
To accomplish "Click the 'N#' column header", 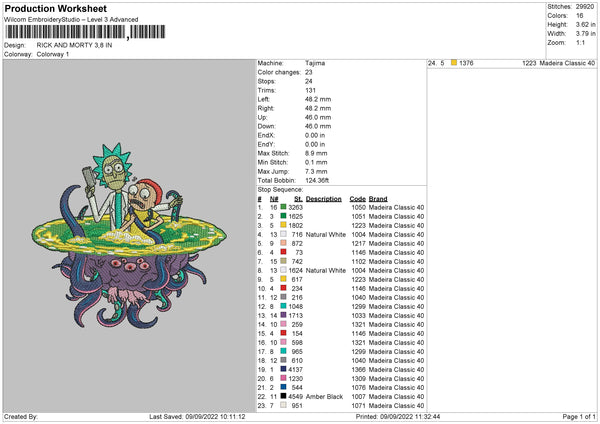I will click(274, 199).
